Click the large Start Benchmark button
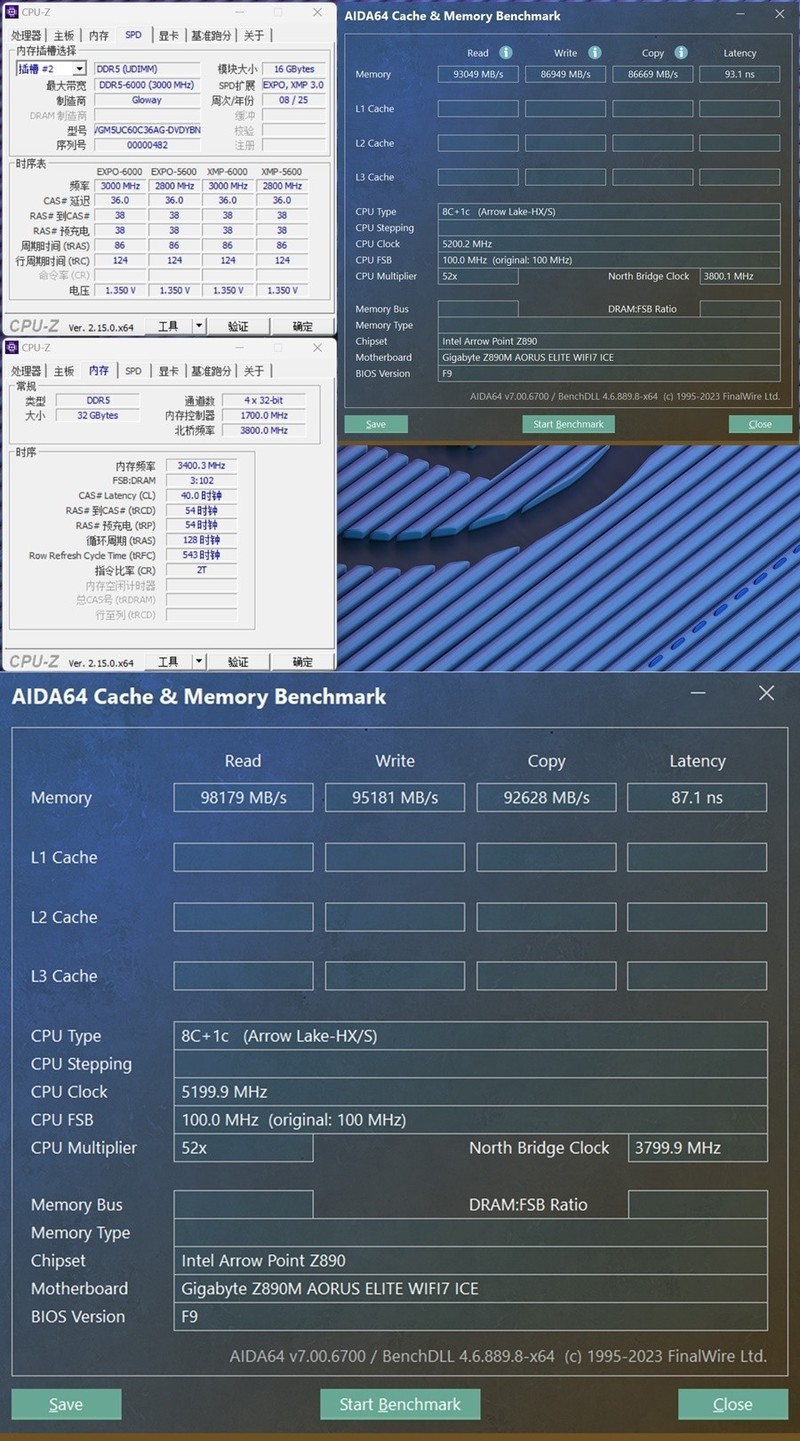800x1441 pixels. click(400, 1404)
